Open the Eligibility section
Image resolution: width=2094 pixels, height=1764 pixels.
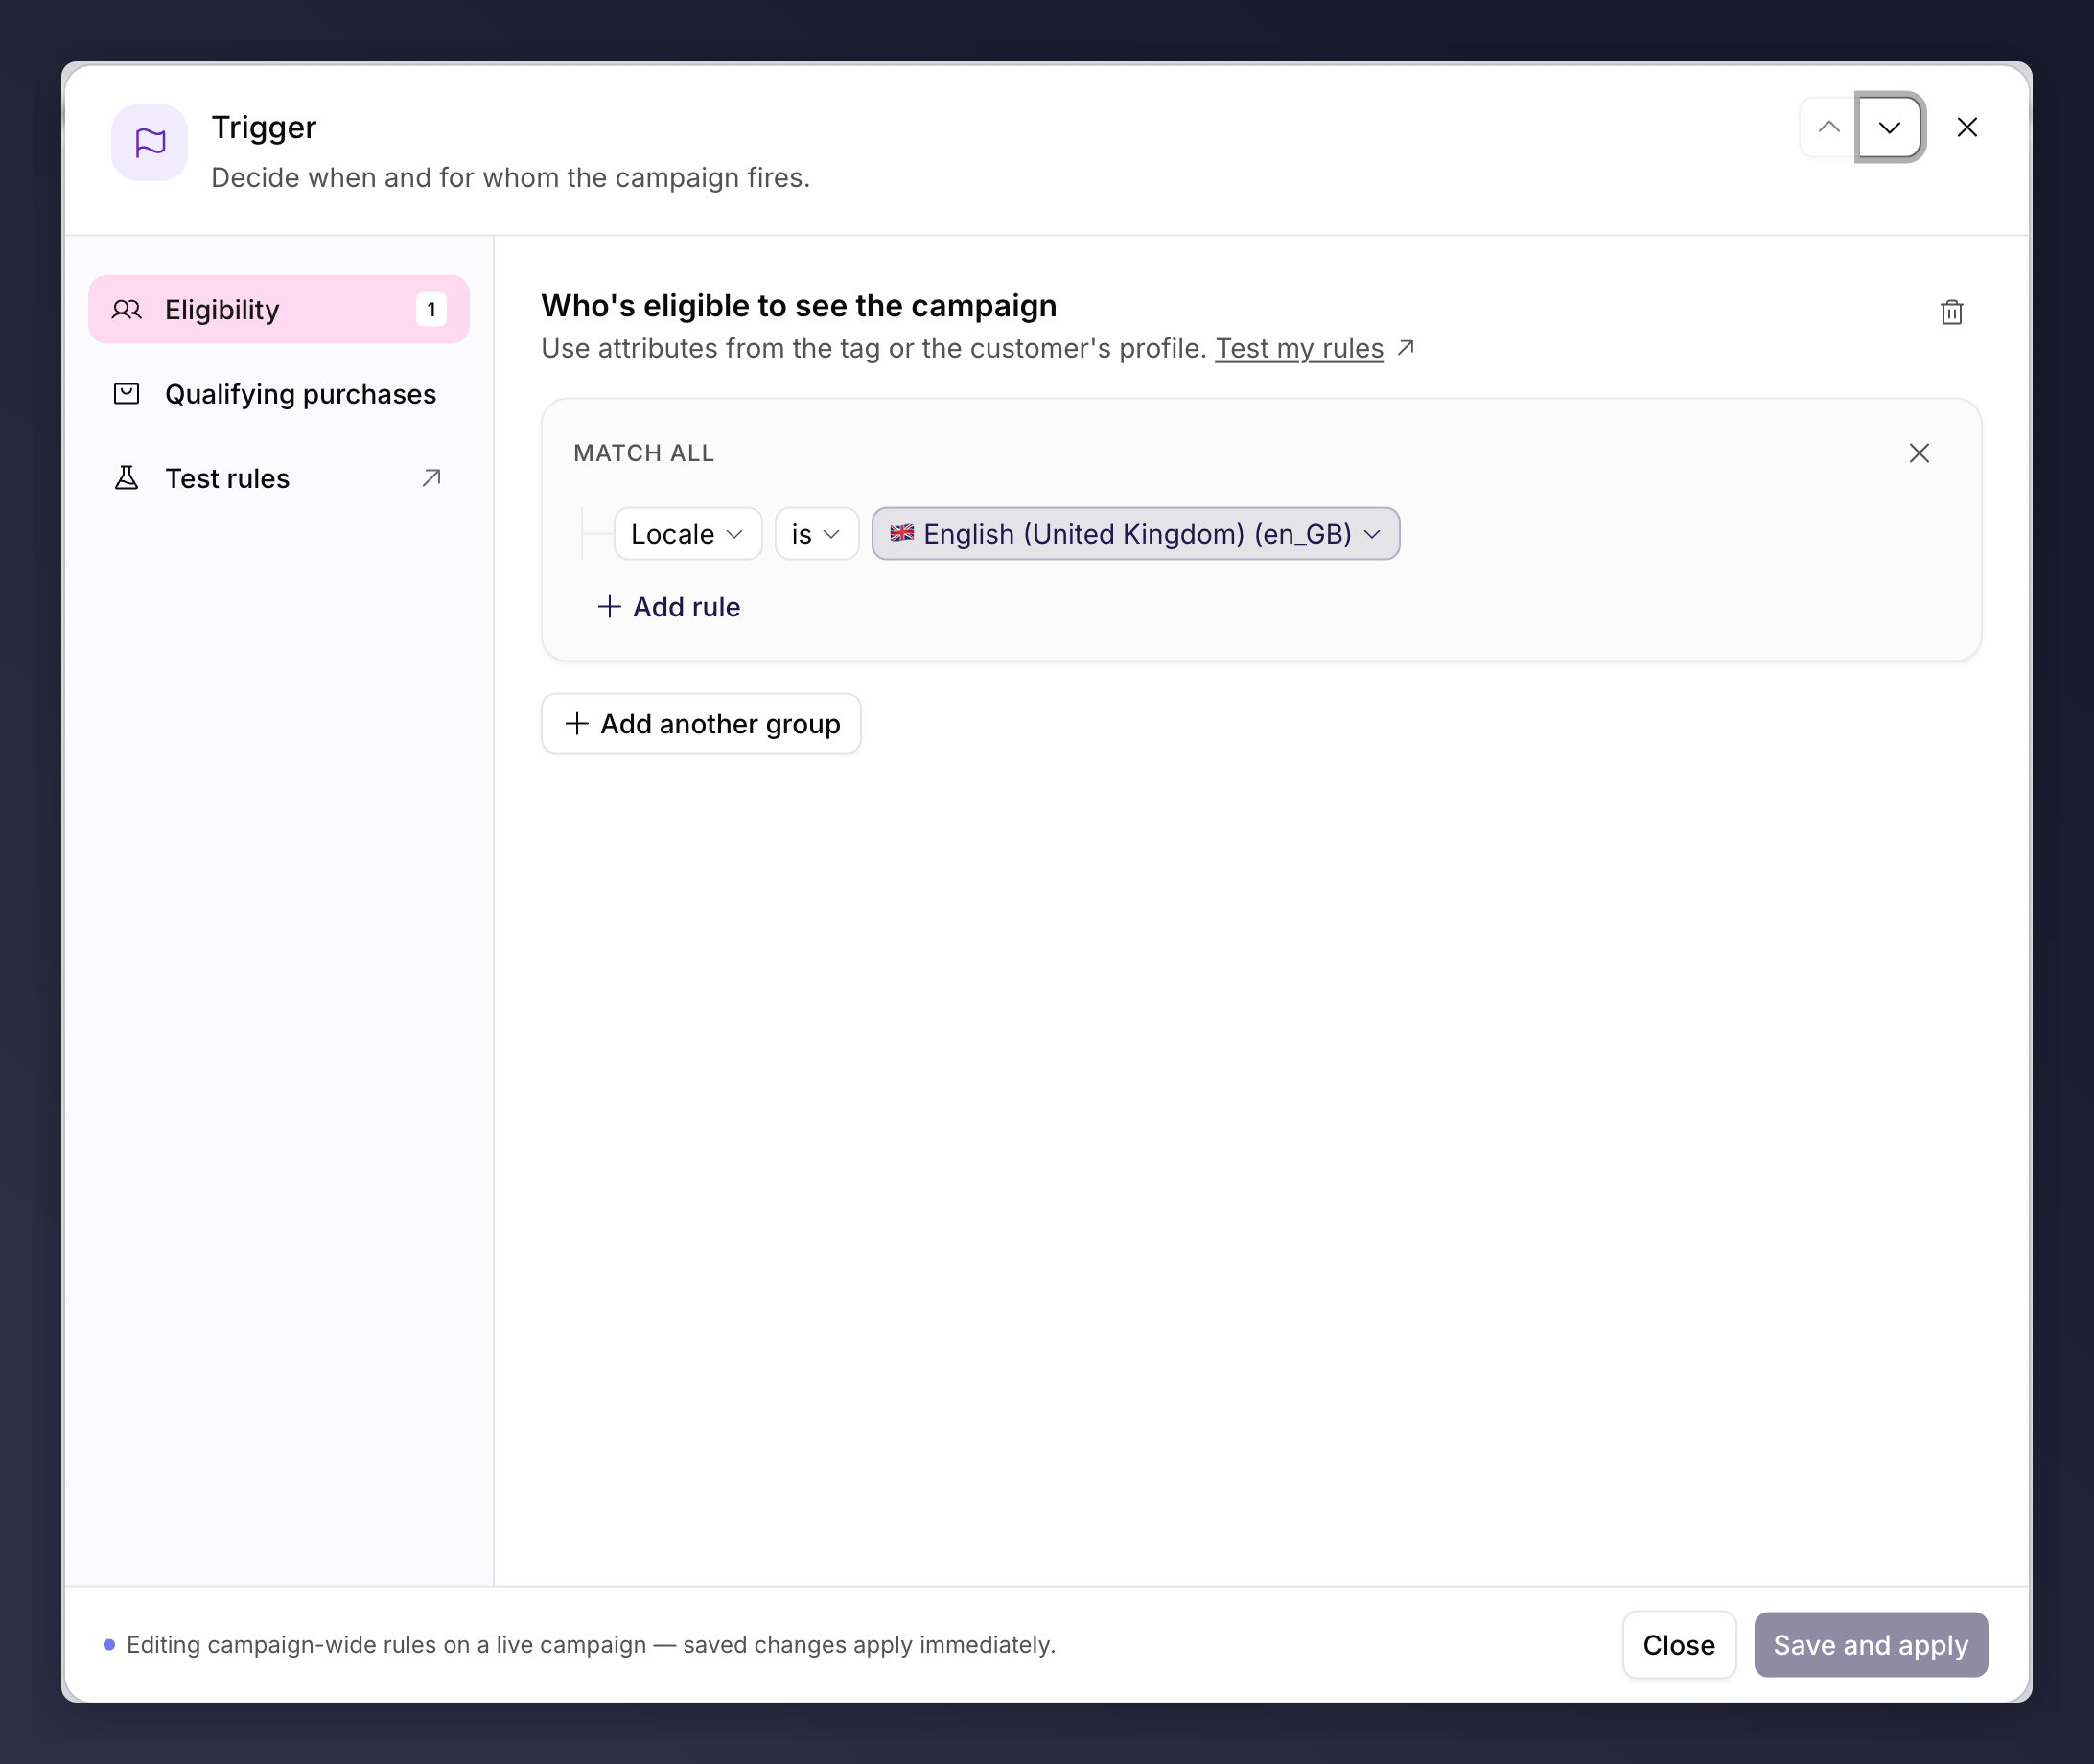pyautogui.click(x=278, y=309)
